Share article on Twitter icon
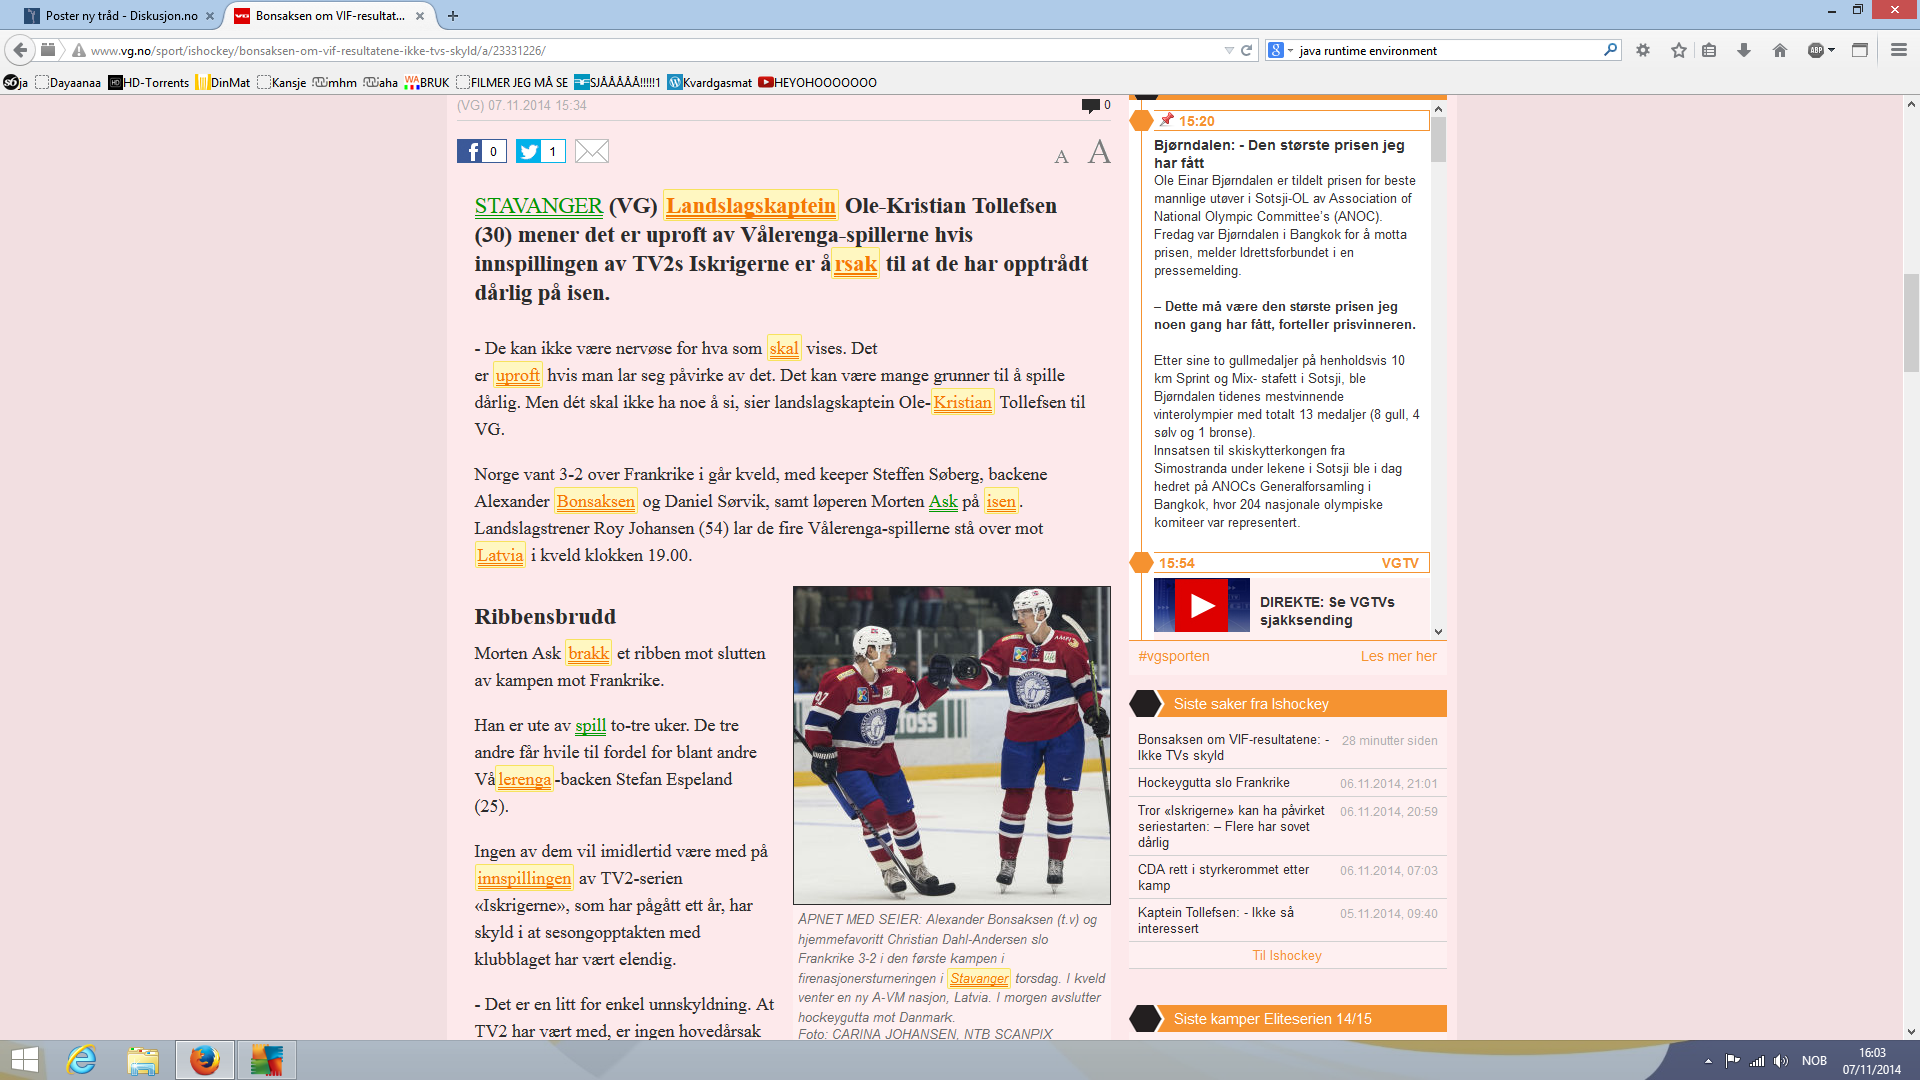The width and height of the screenshot is (1920, 1080). [x=540, y=151]
